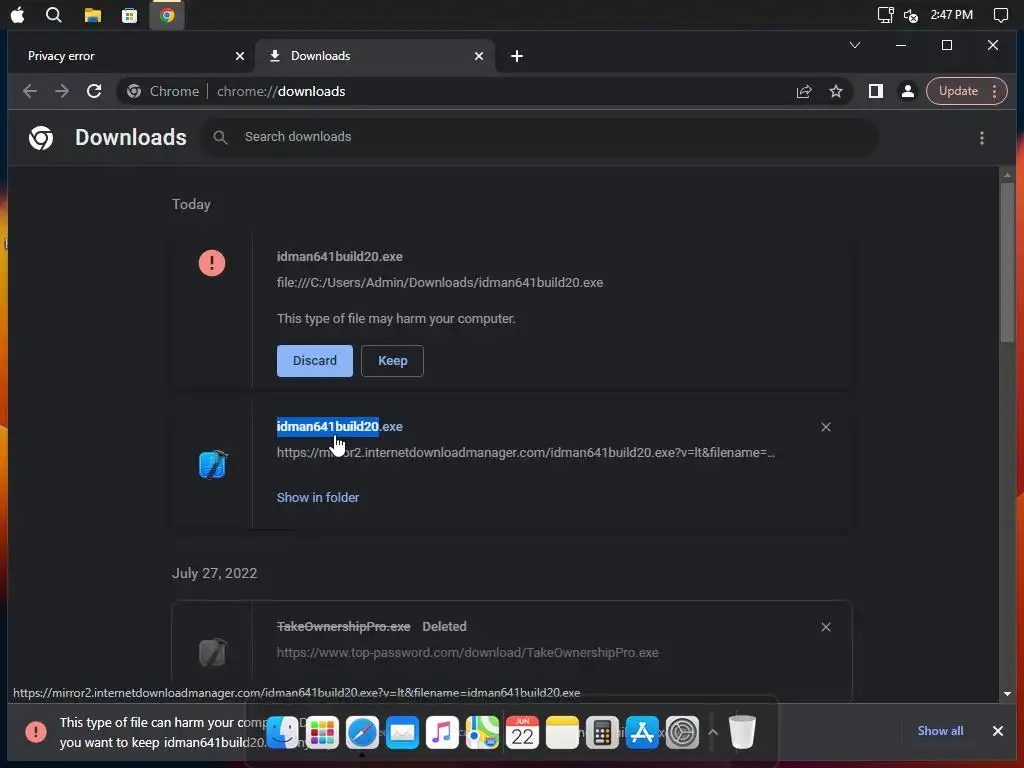This screenshot has width=1024, height=768.
Task: Go back with the back arrow
Action: [29, 91]
